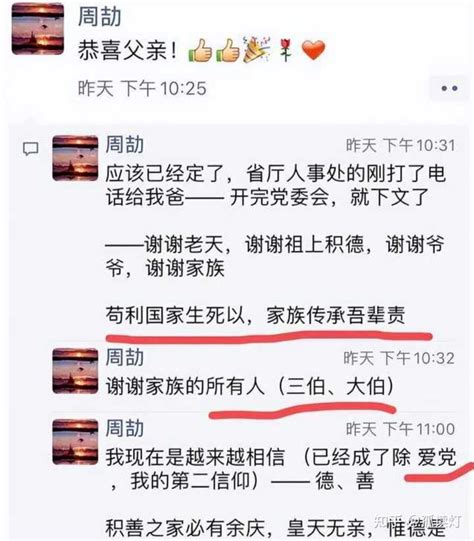
Task: Tap the comment speech bubble icon
Action: pyautogui.click(x=30, y=149)
